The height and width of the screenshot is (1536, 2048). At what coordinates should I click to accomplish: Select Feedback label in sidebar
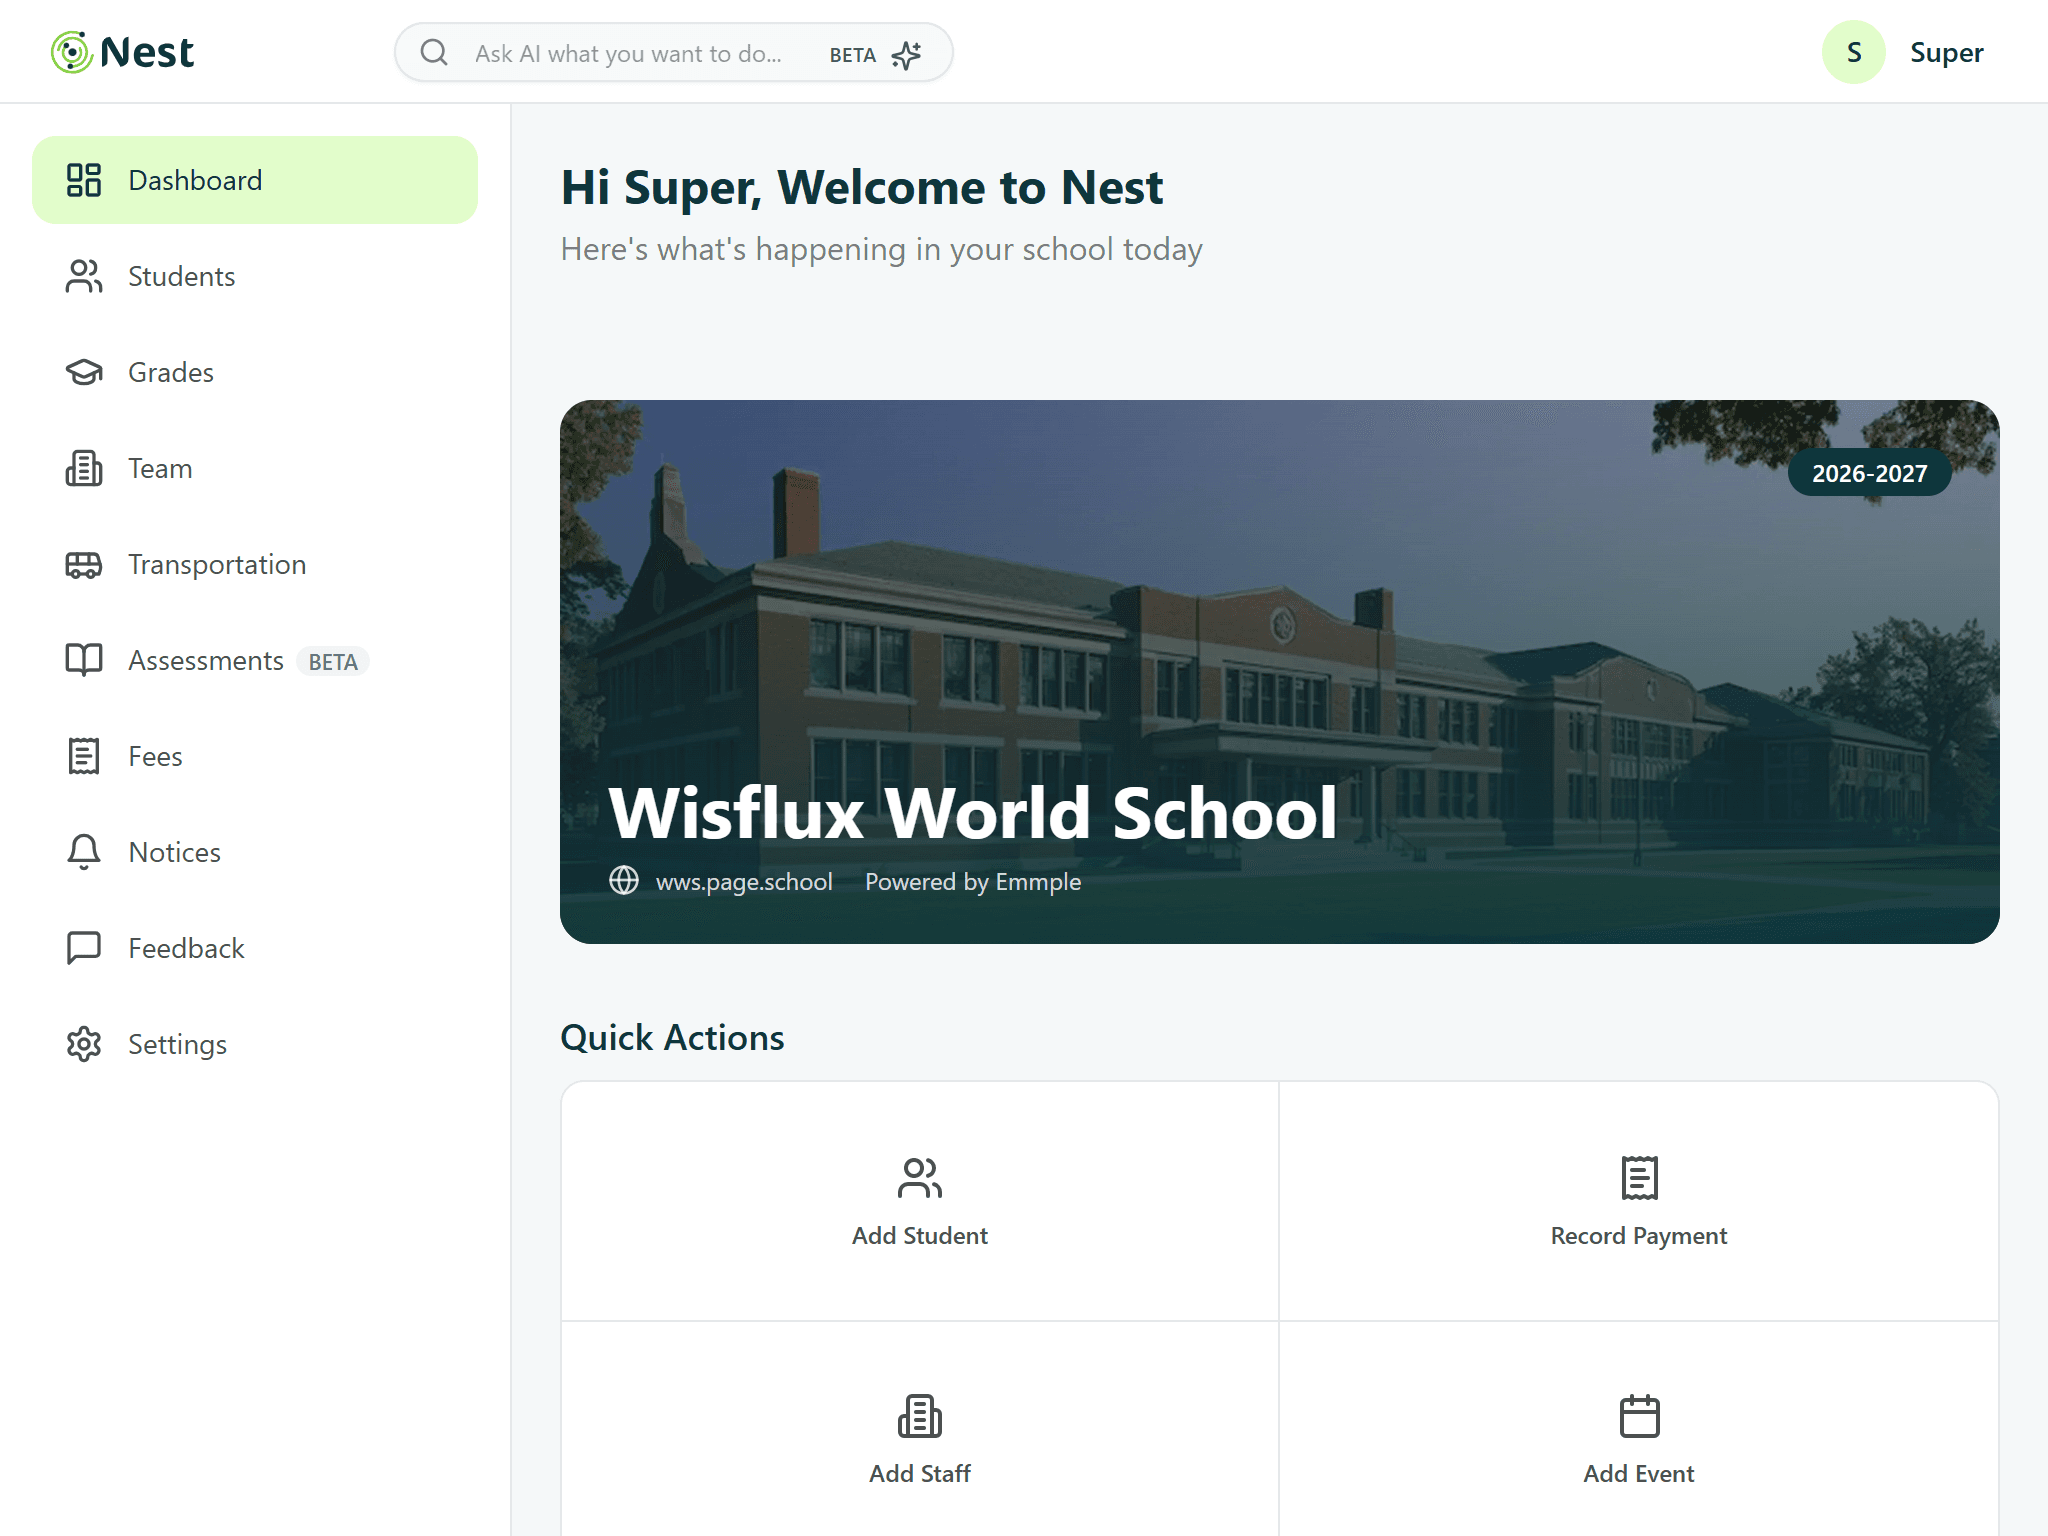tap(186, 948)
